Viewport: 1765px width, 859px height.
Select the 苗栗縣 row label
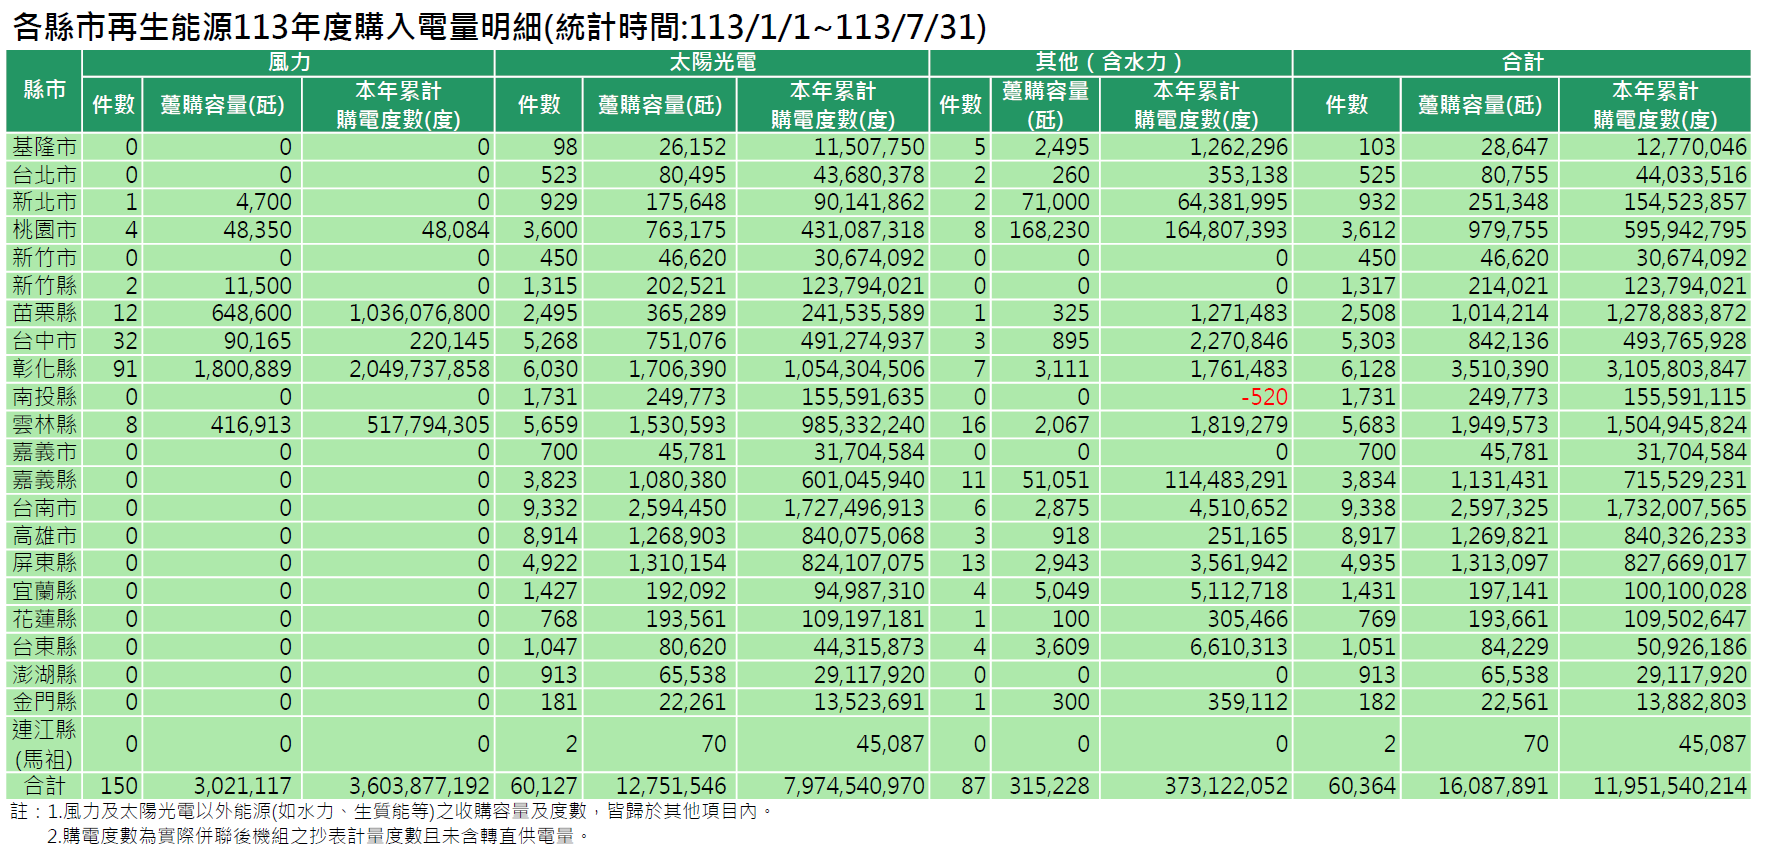[x=44, y=313]
